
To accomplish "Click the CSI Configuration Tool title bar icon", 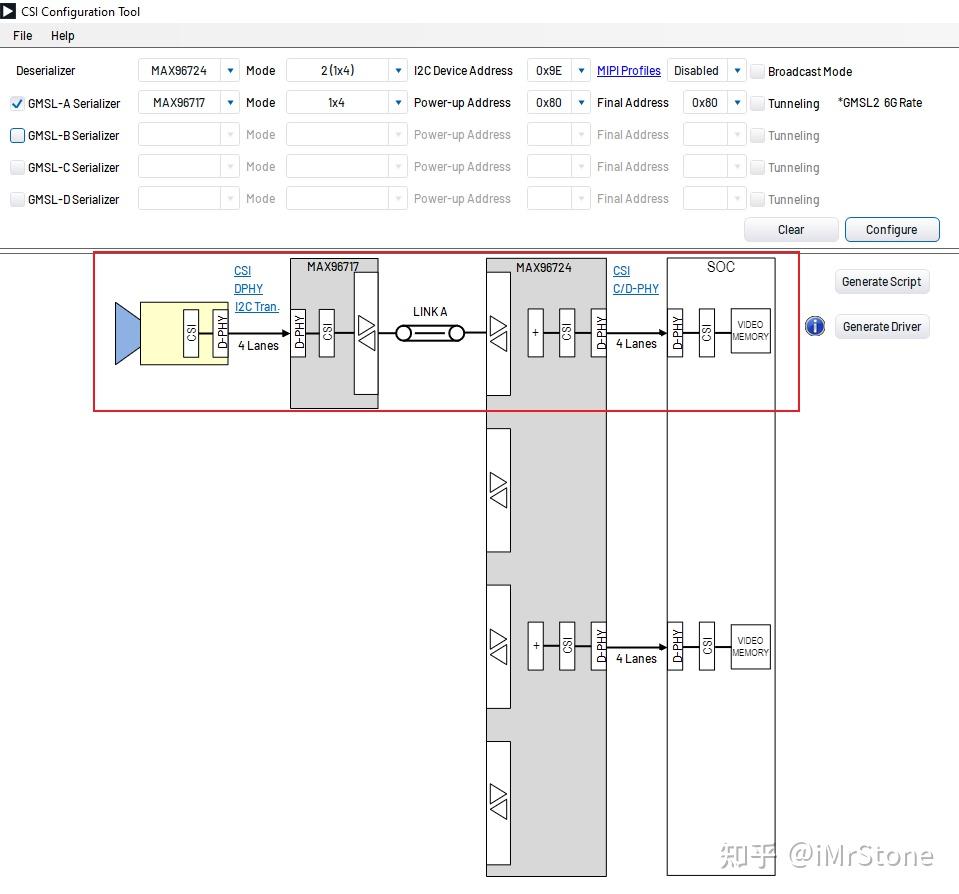I will click(x=9, y=11).
